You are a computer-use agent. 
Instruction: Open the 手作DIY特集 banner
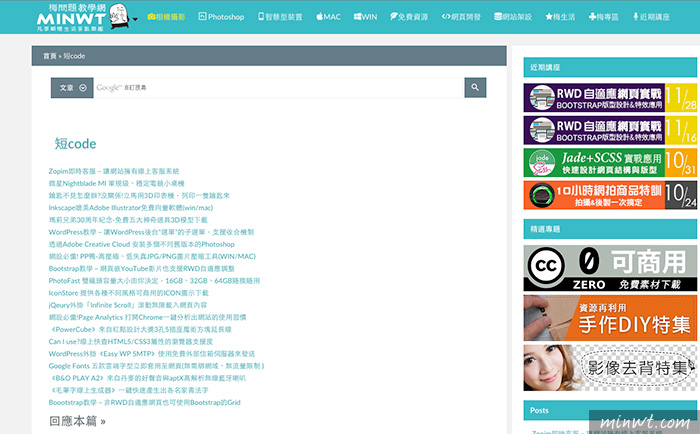click(x=610, y=318)
